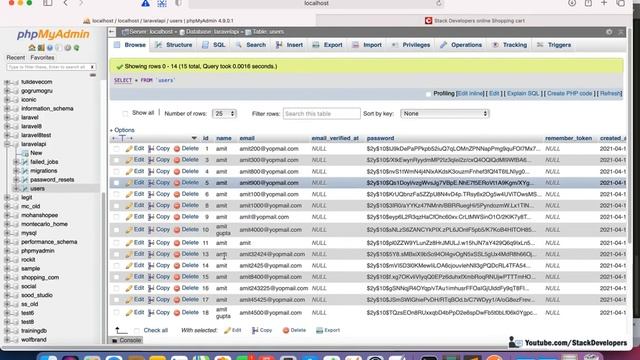Switch to the SQL tab
Image resolution: width=640 pixels, height=360 pixels.
(214, 45)
